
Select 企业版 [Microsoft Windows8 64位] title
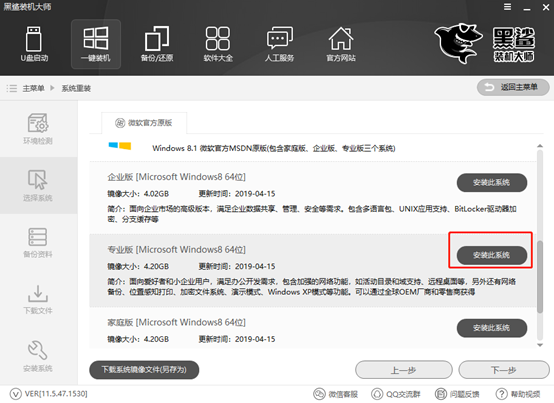pyautogui.click(x=176, y=177)
